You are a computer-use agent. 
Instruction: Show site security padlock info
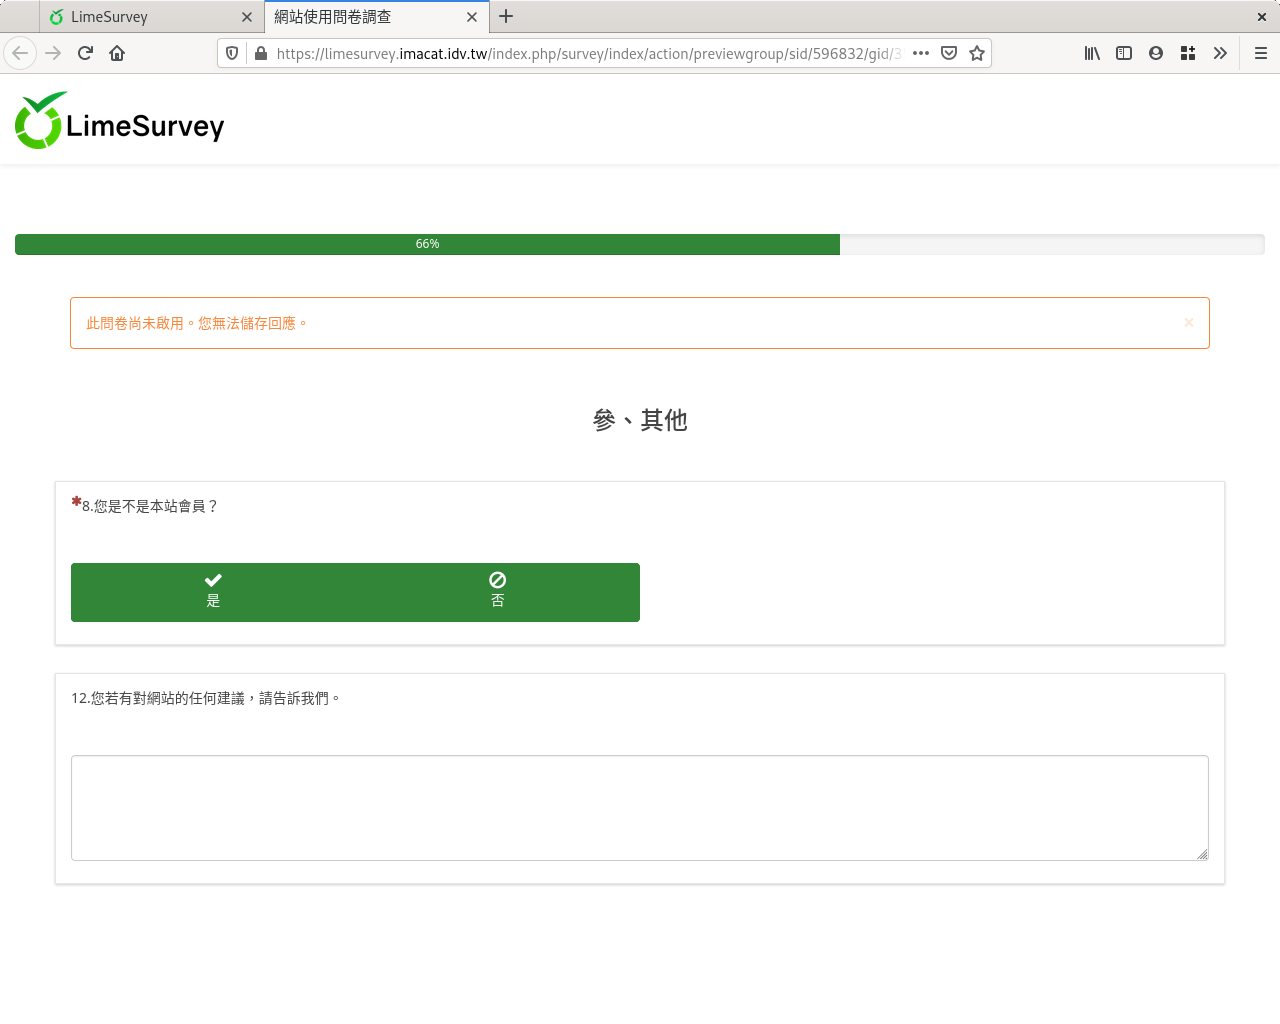coord(261,53)
